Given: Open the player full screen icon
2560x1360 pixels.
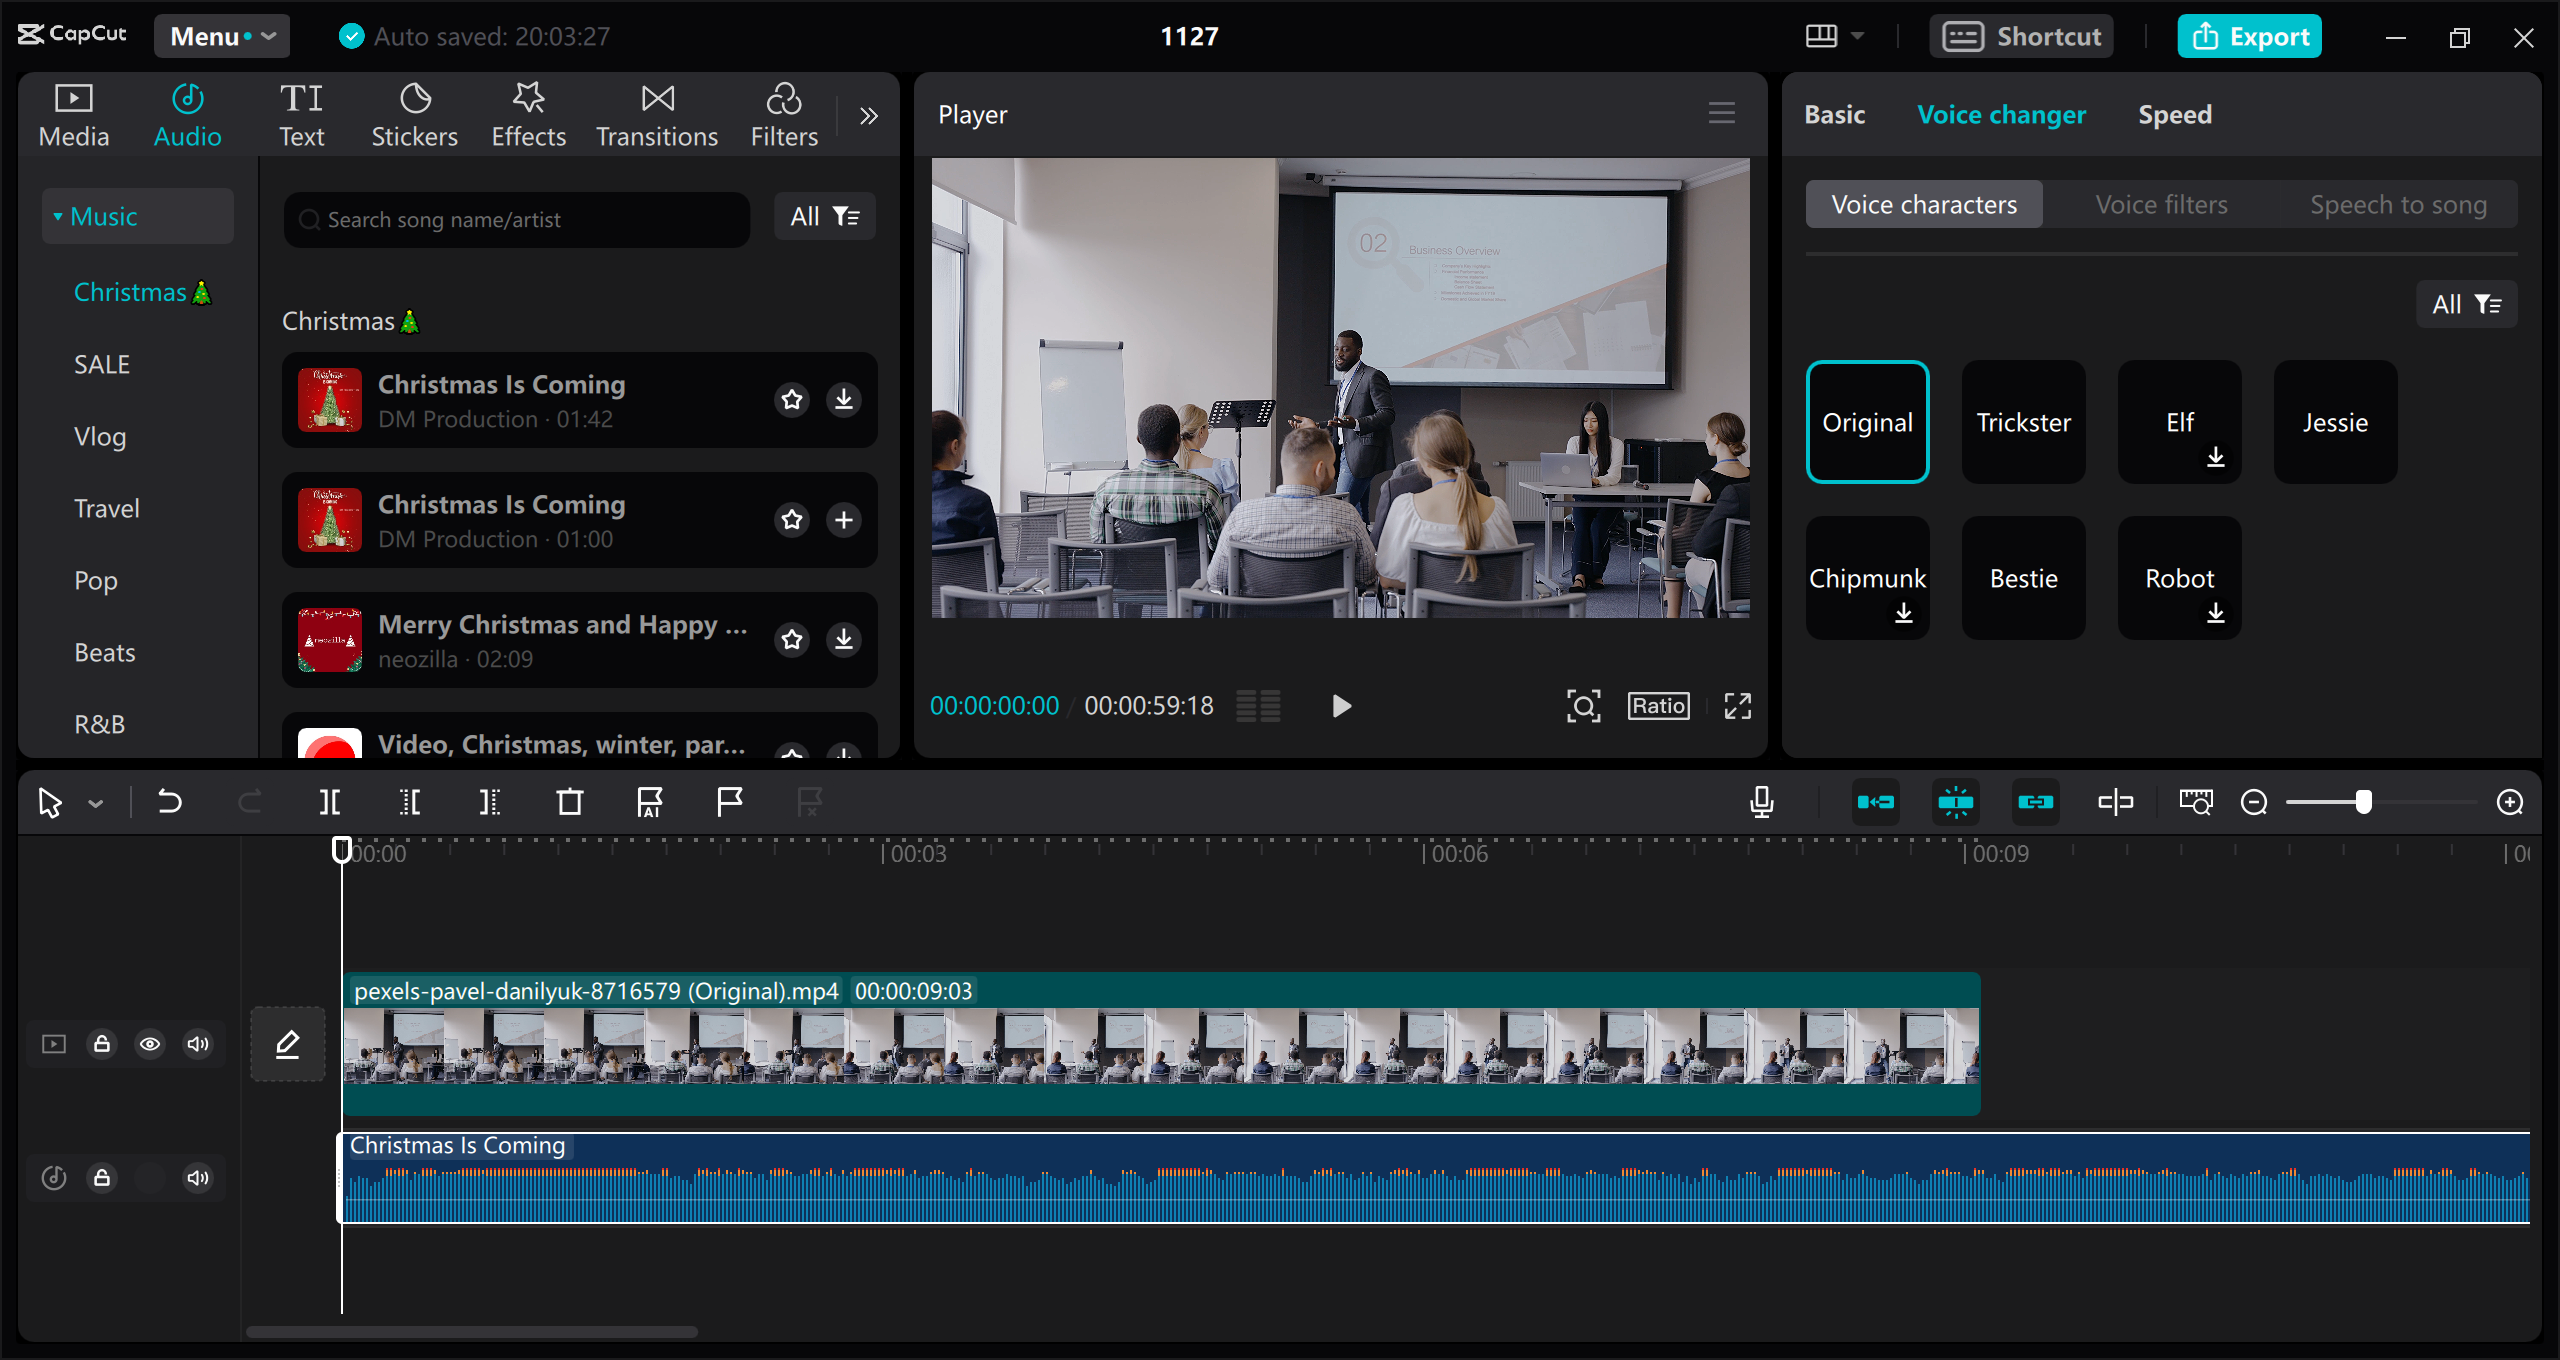Looking at the screenshot, I should pyautogui.click(x=1738, y=706).
